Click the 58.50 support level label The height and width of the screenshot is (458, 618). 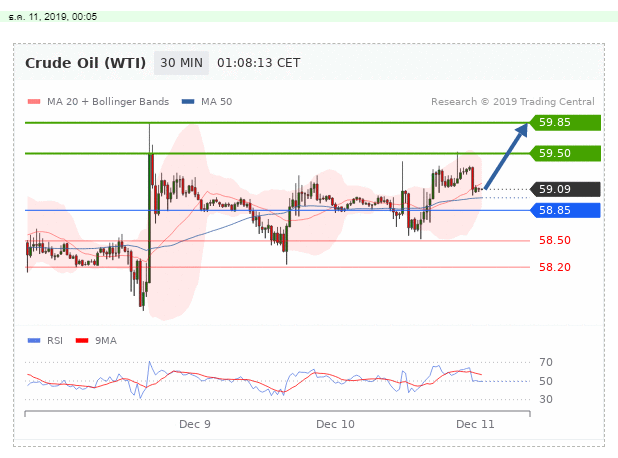tap(555, 240)
